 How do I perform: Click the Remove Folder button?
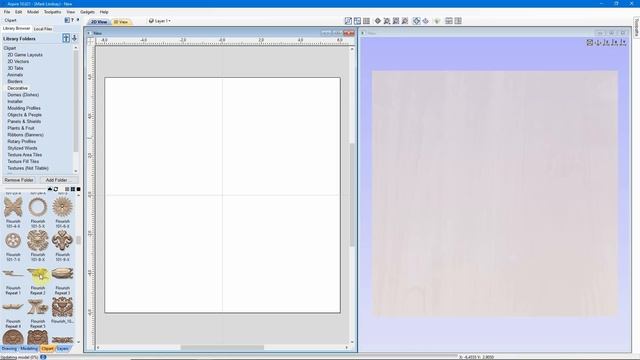coord(19,180)
